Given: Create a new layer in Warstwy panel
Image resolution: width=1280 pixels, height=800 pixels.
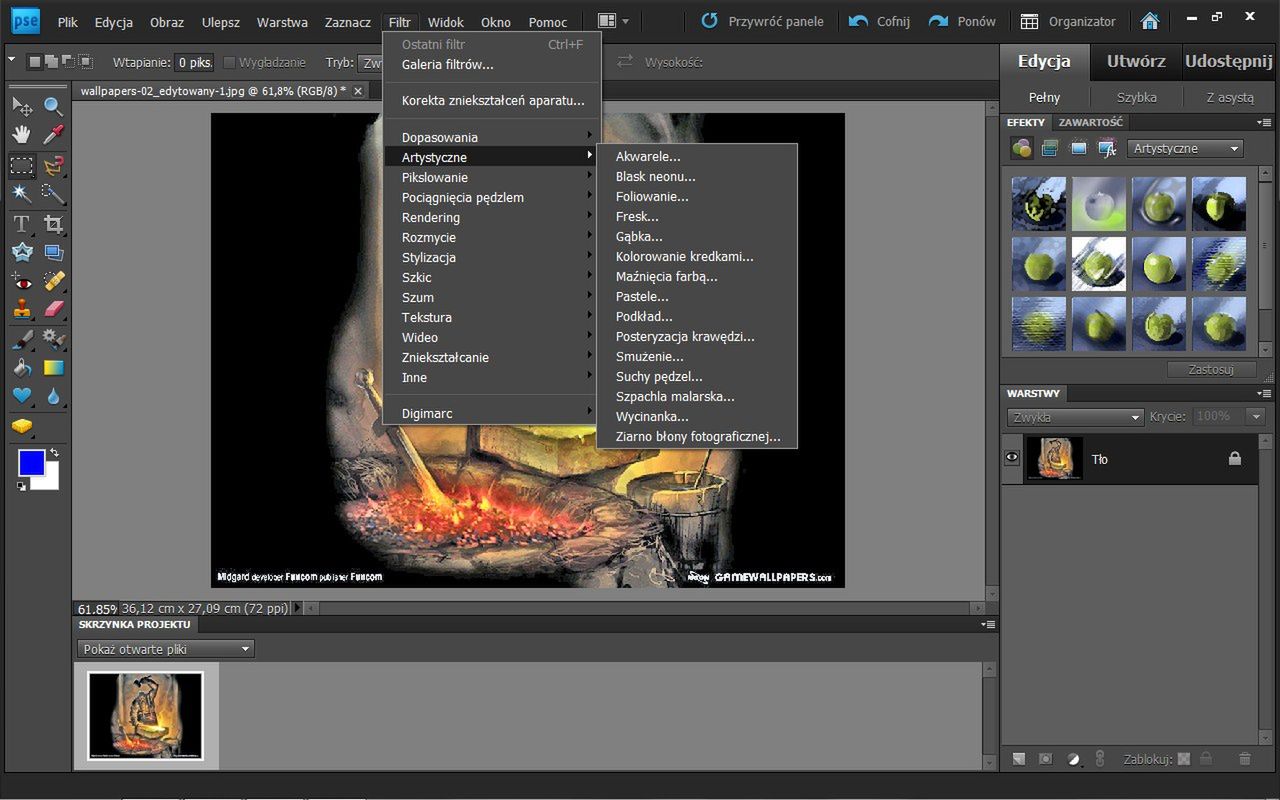Looking at the screenshot, I should 1019,759.
